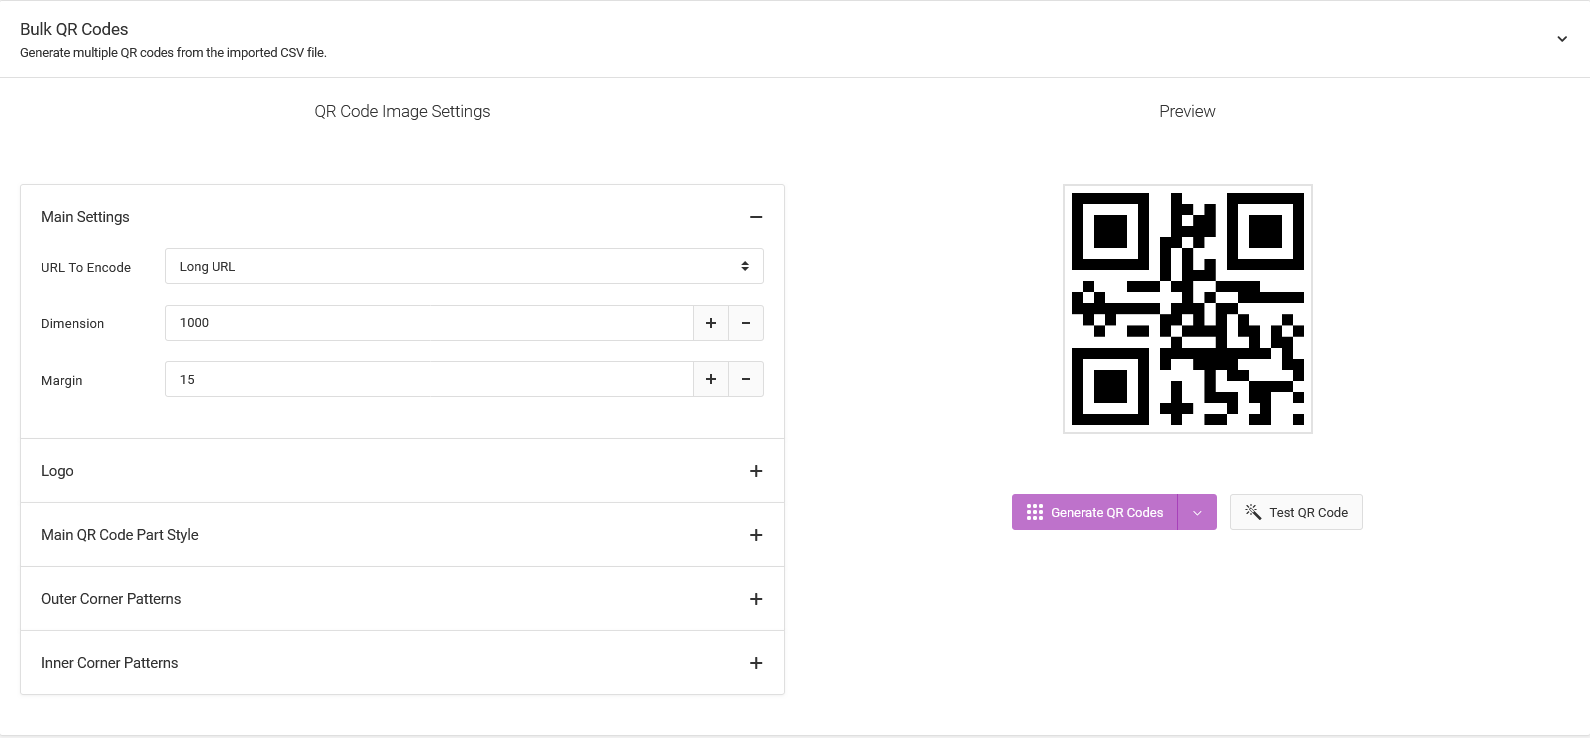
Task: Open the Generate QR Codes dropdown arrow
Action: tap(1197, 512)
